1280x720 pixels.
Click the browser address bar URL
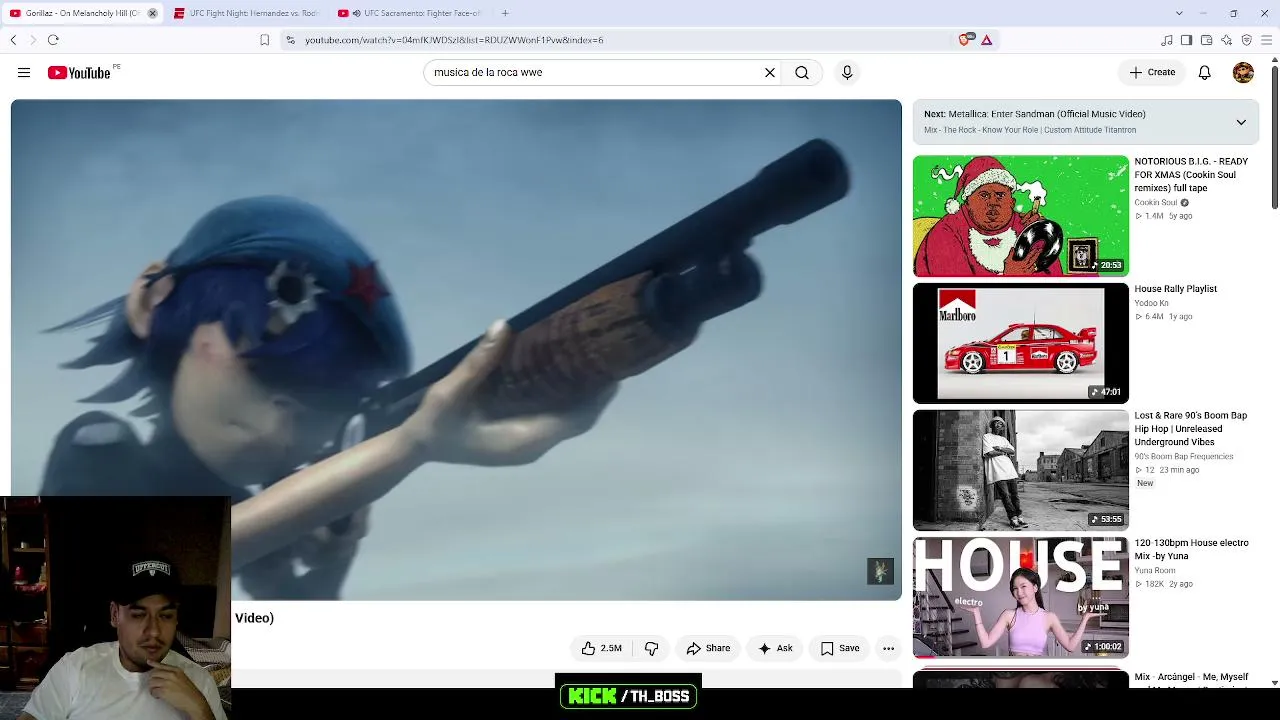tap(454, 40)
